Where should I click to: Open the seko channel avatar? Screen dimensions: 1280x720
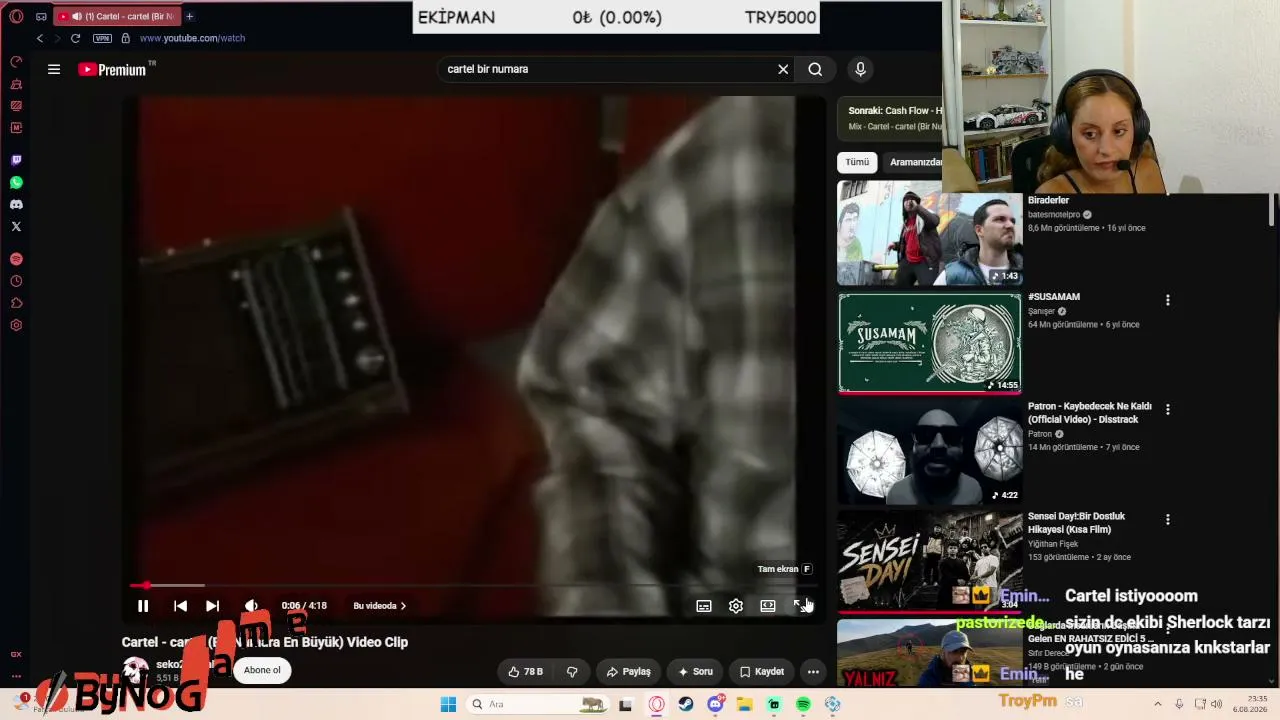tap(135, 670)
